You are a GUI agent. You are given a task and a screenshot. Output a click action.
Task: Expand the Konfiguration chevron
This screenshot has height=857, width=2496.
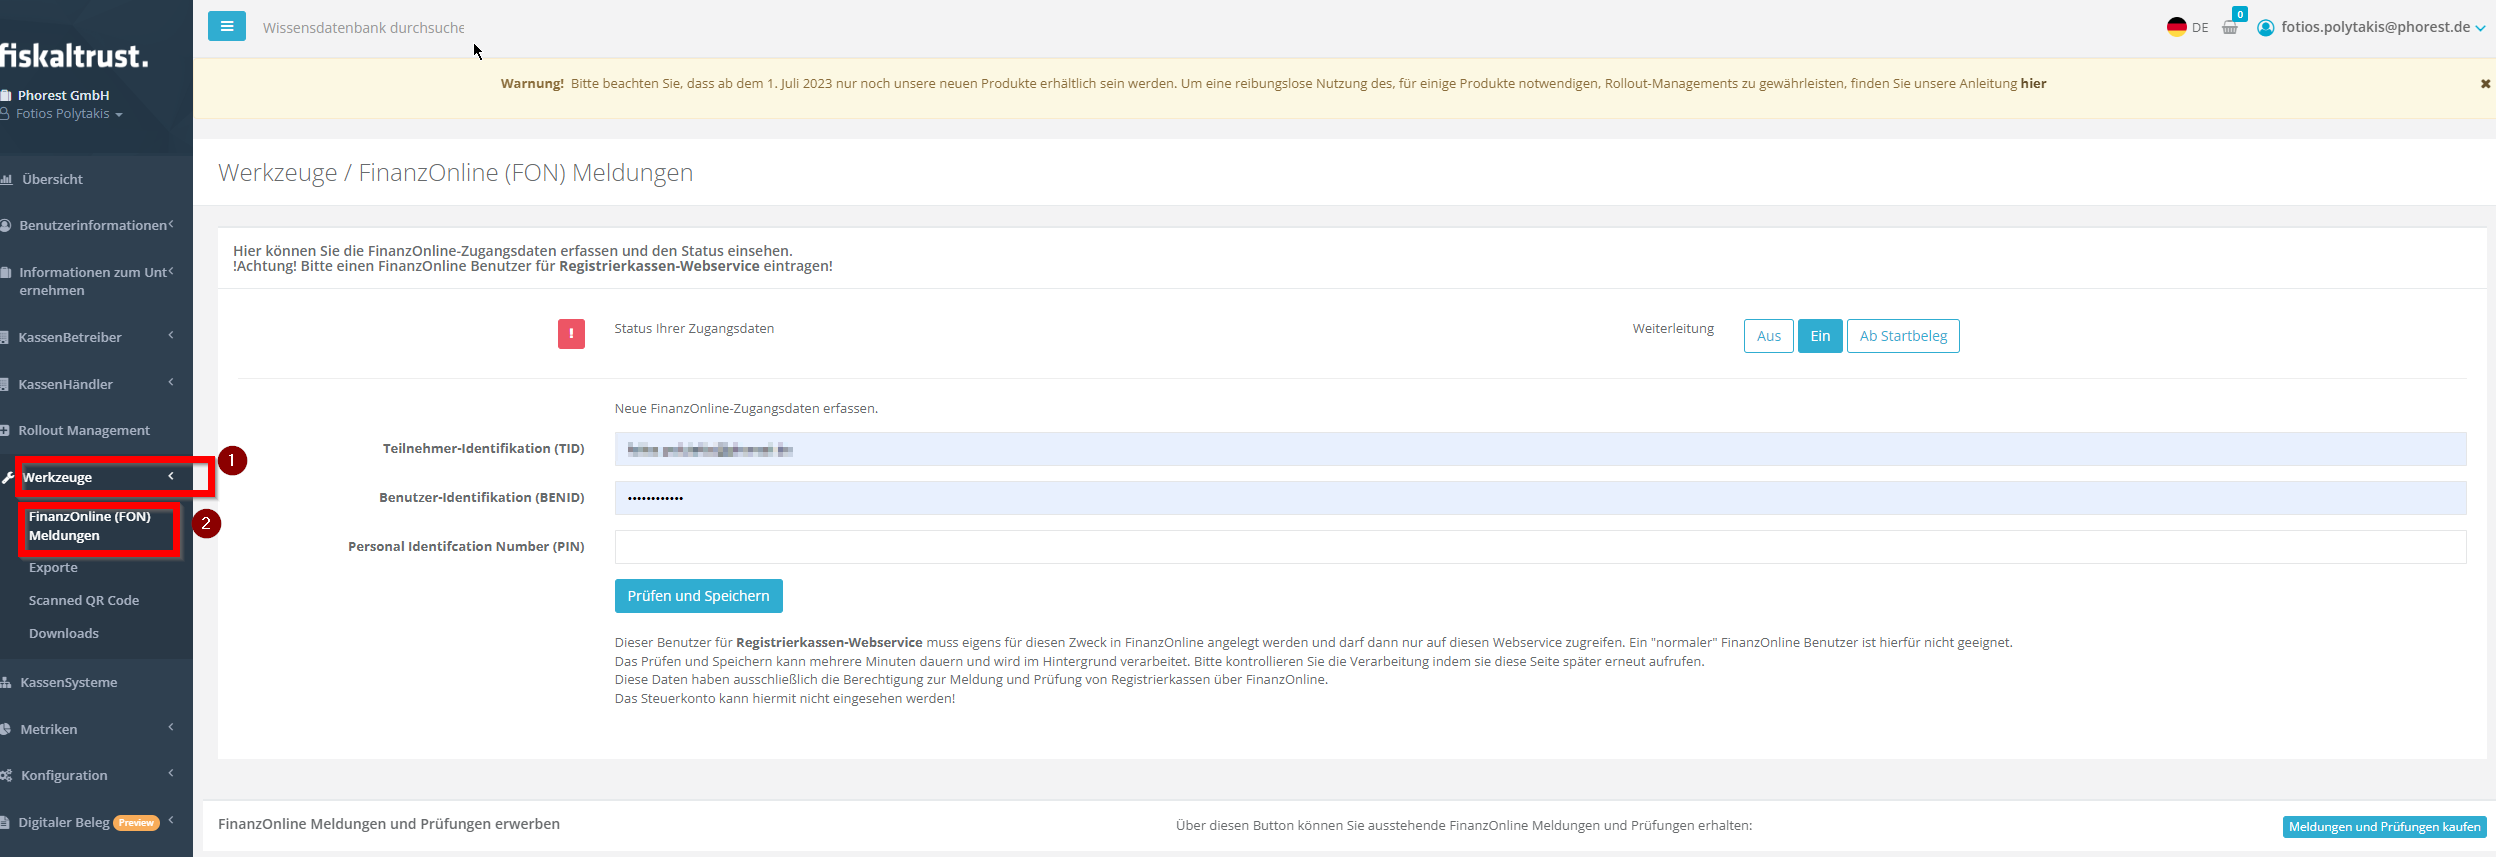[172, 773]
